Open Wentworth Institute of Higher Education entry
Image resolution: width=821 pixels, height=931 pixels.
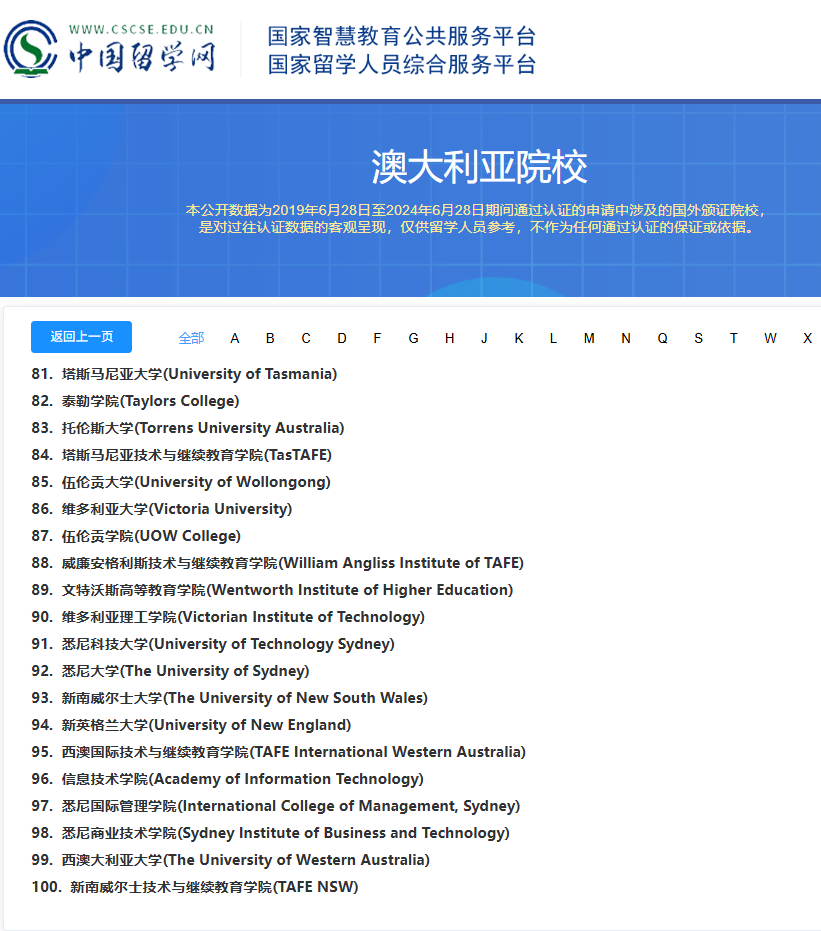(x=272, y=590)
